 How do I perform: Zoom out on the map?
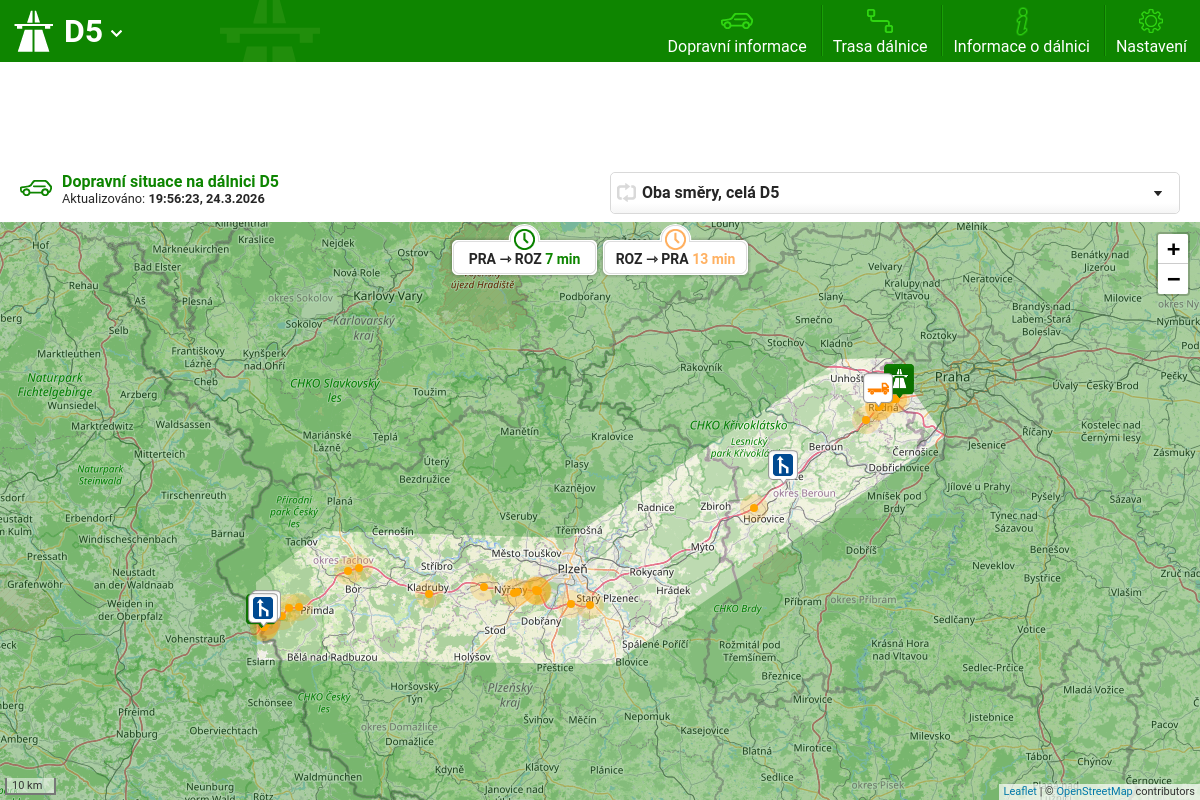point(1173,279)
